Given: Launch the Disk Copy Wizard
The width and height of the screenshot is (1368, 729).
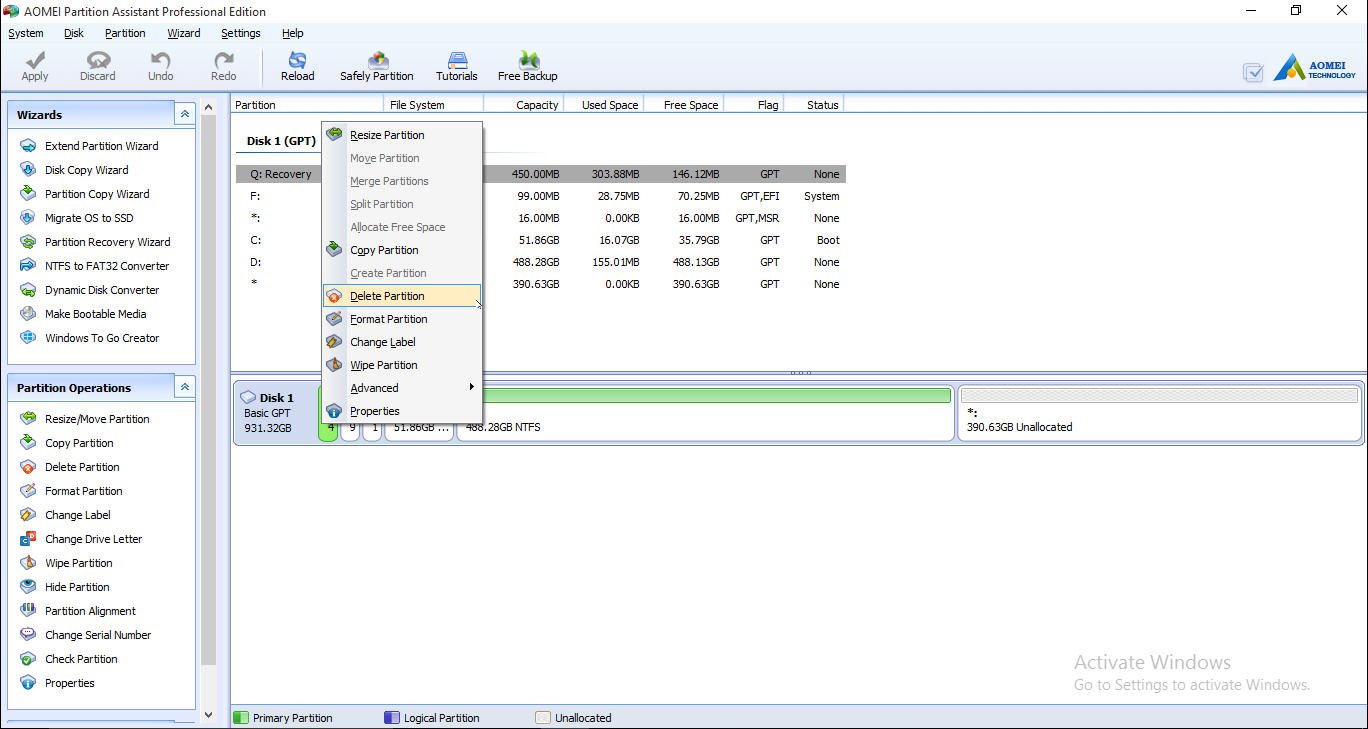Looking at the screenshot, I should (74, 170).
